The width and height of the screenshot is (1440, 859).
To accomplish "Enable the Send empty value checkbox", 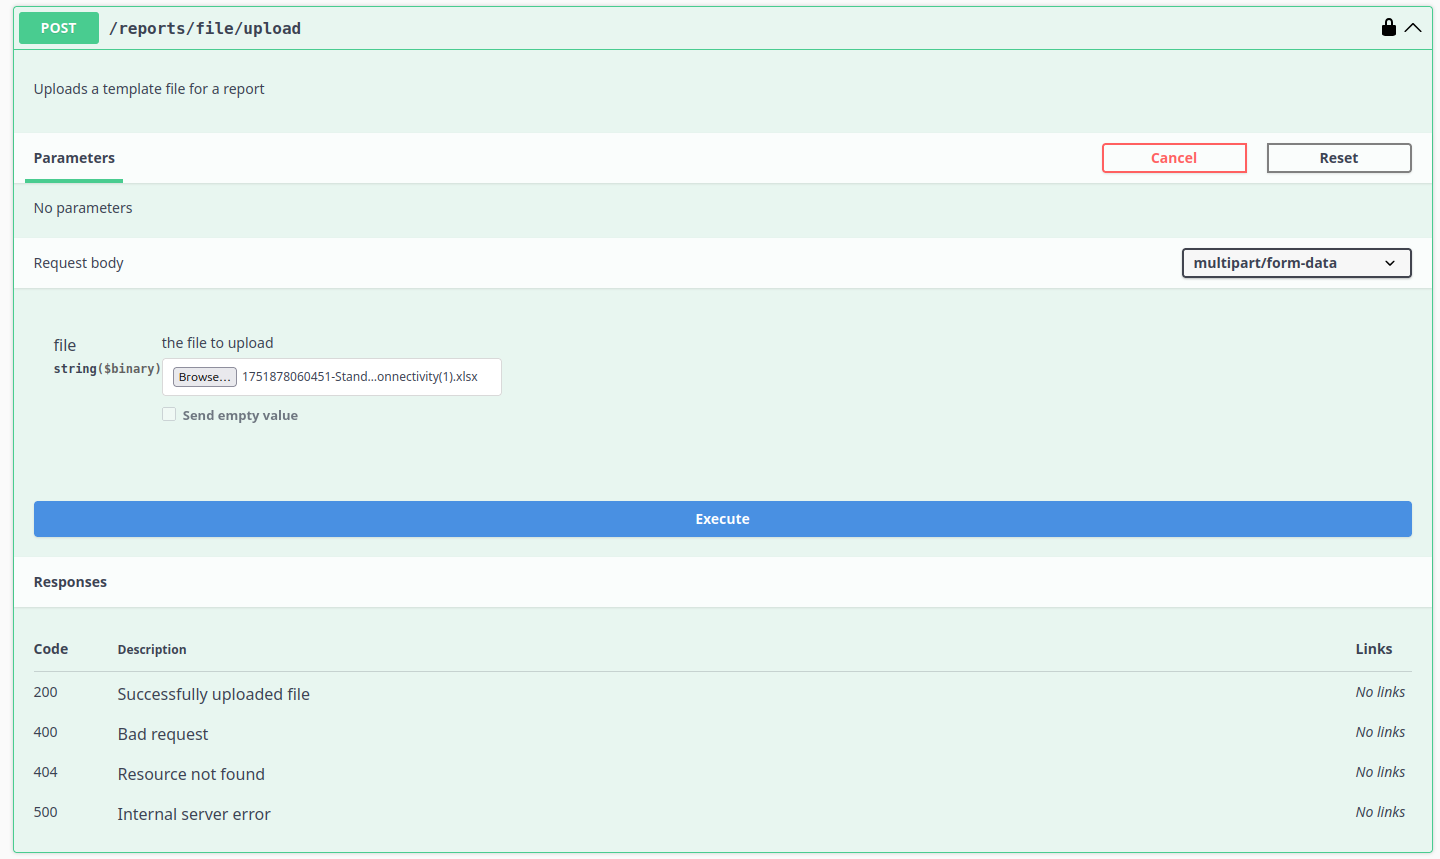I will click(x=169, y=413).
